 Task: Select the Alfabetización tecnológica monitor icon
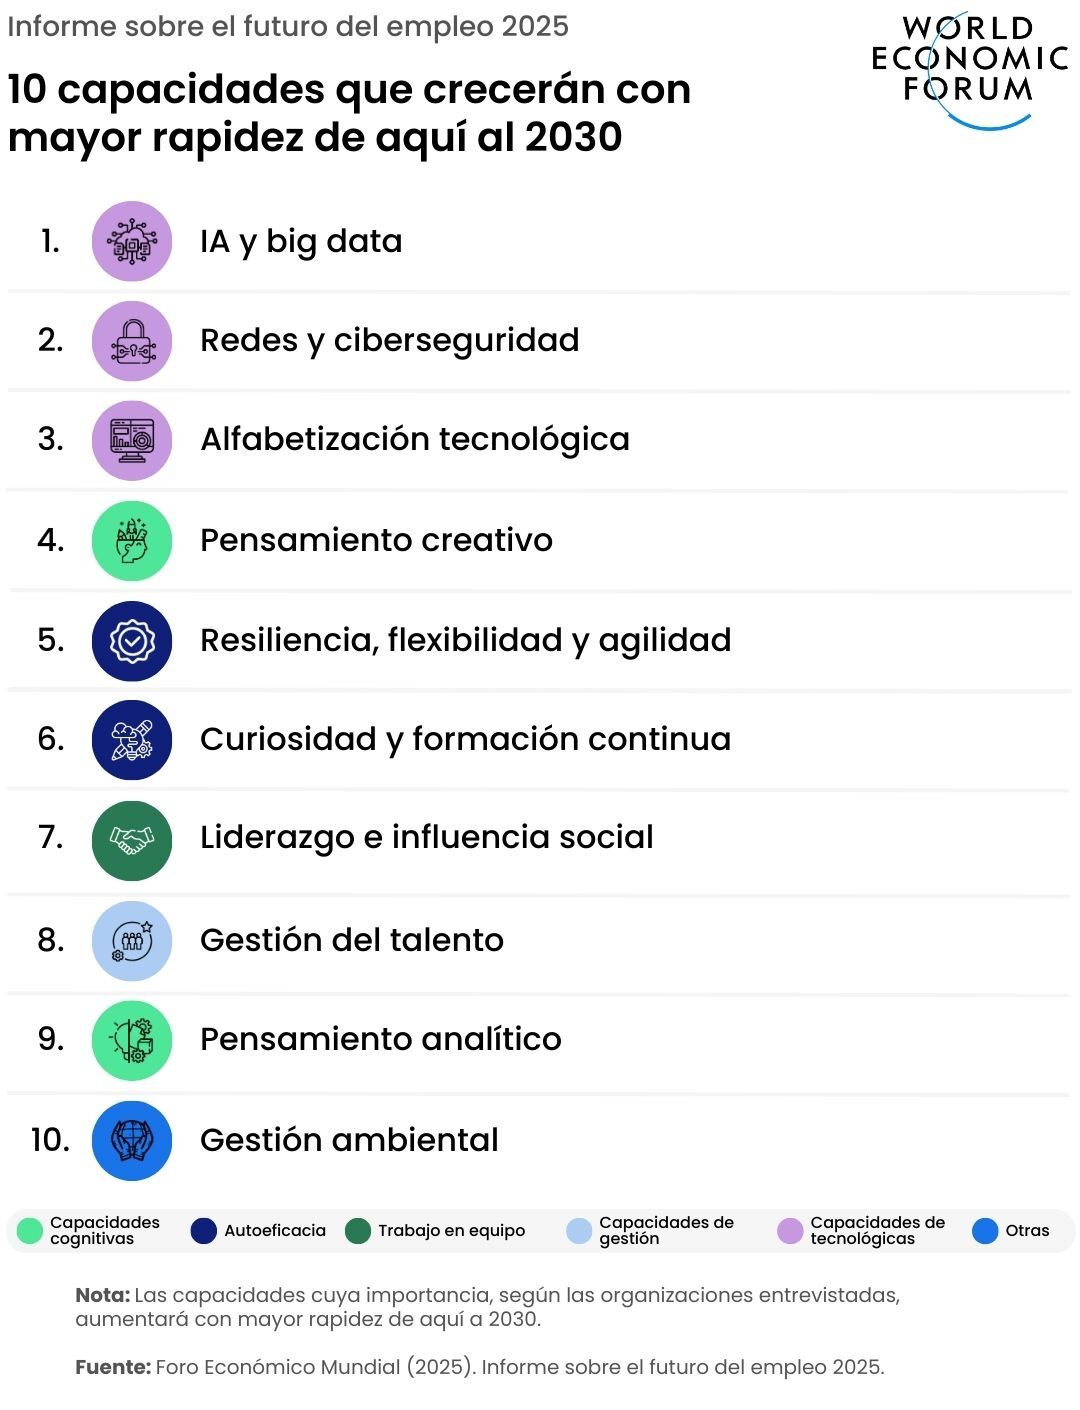click(132, 440)
